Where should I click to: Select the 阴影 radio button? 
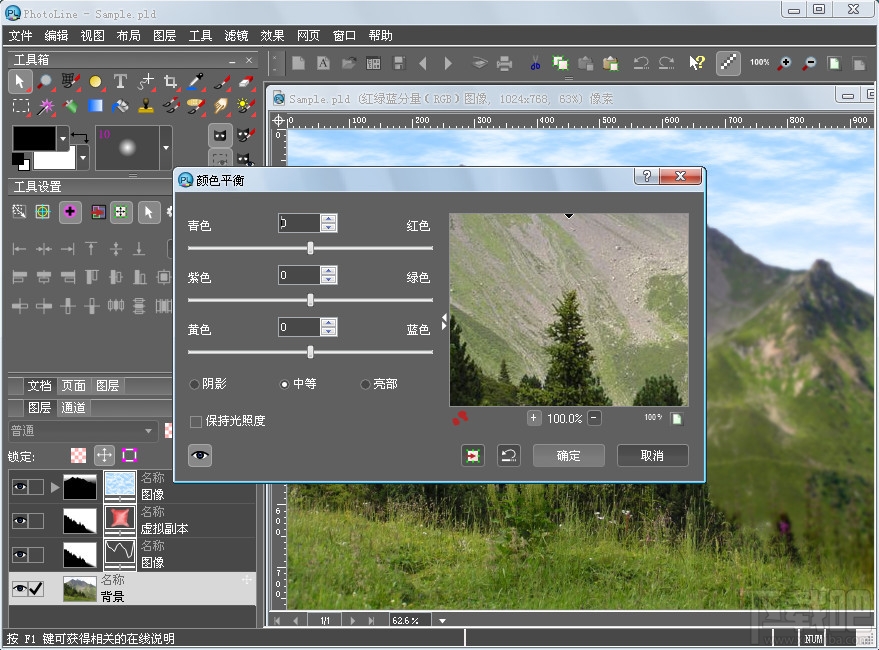(194, 384)
